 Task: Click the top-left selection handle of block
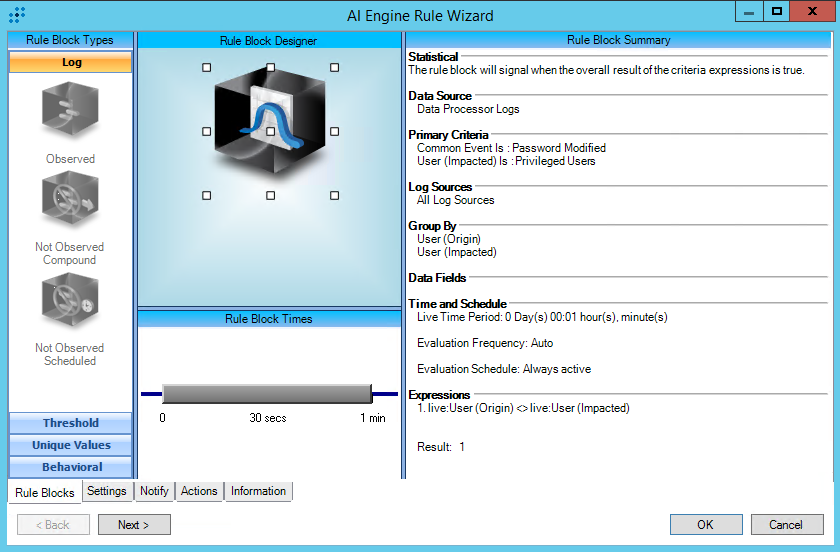(207, 68)
